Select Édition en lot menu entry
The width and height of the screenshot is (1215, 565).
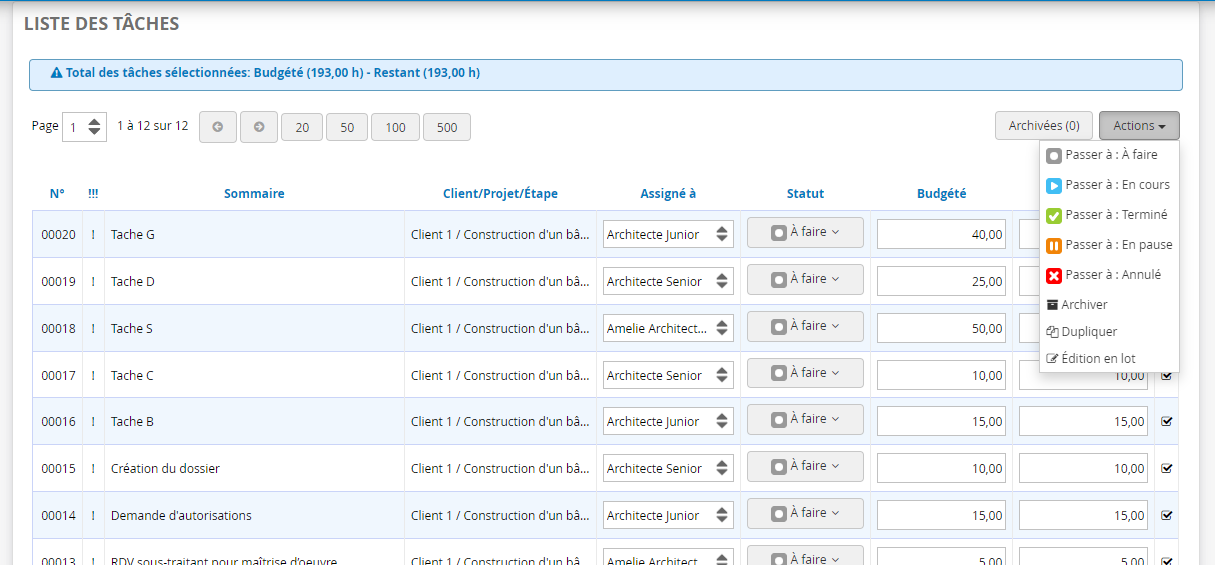(x=1109, y=359)
